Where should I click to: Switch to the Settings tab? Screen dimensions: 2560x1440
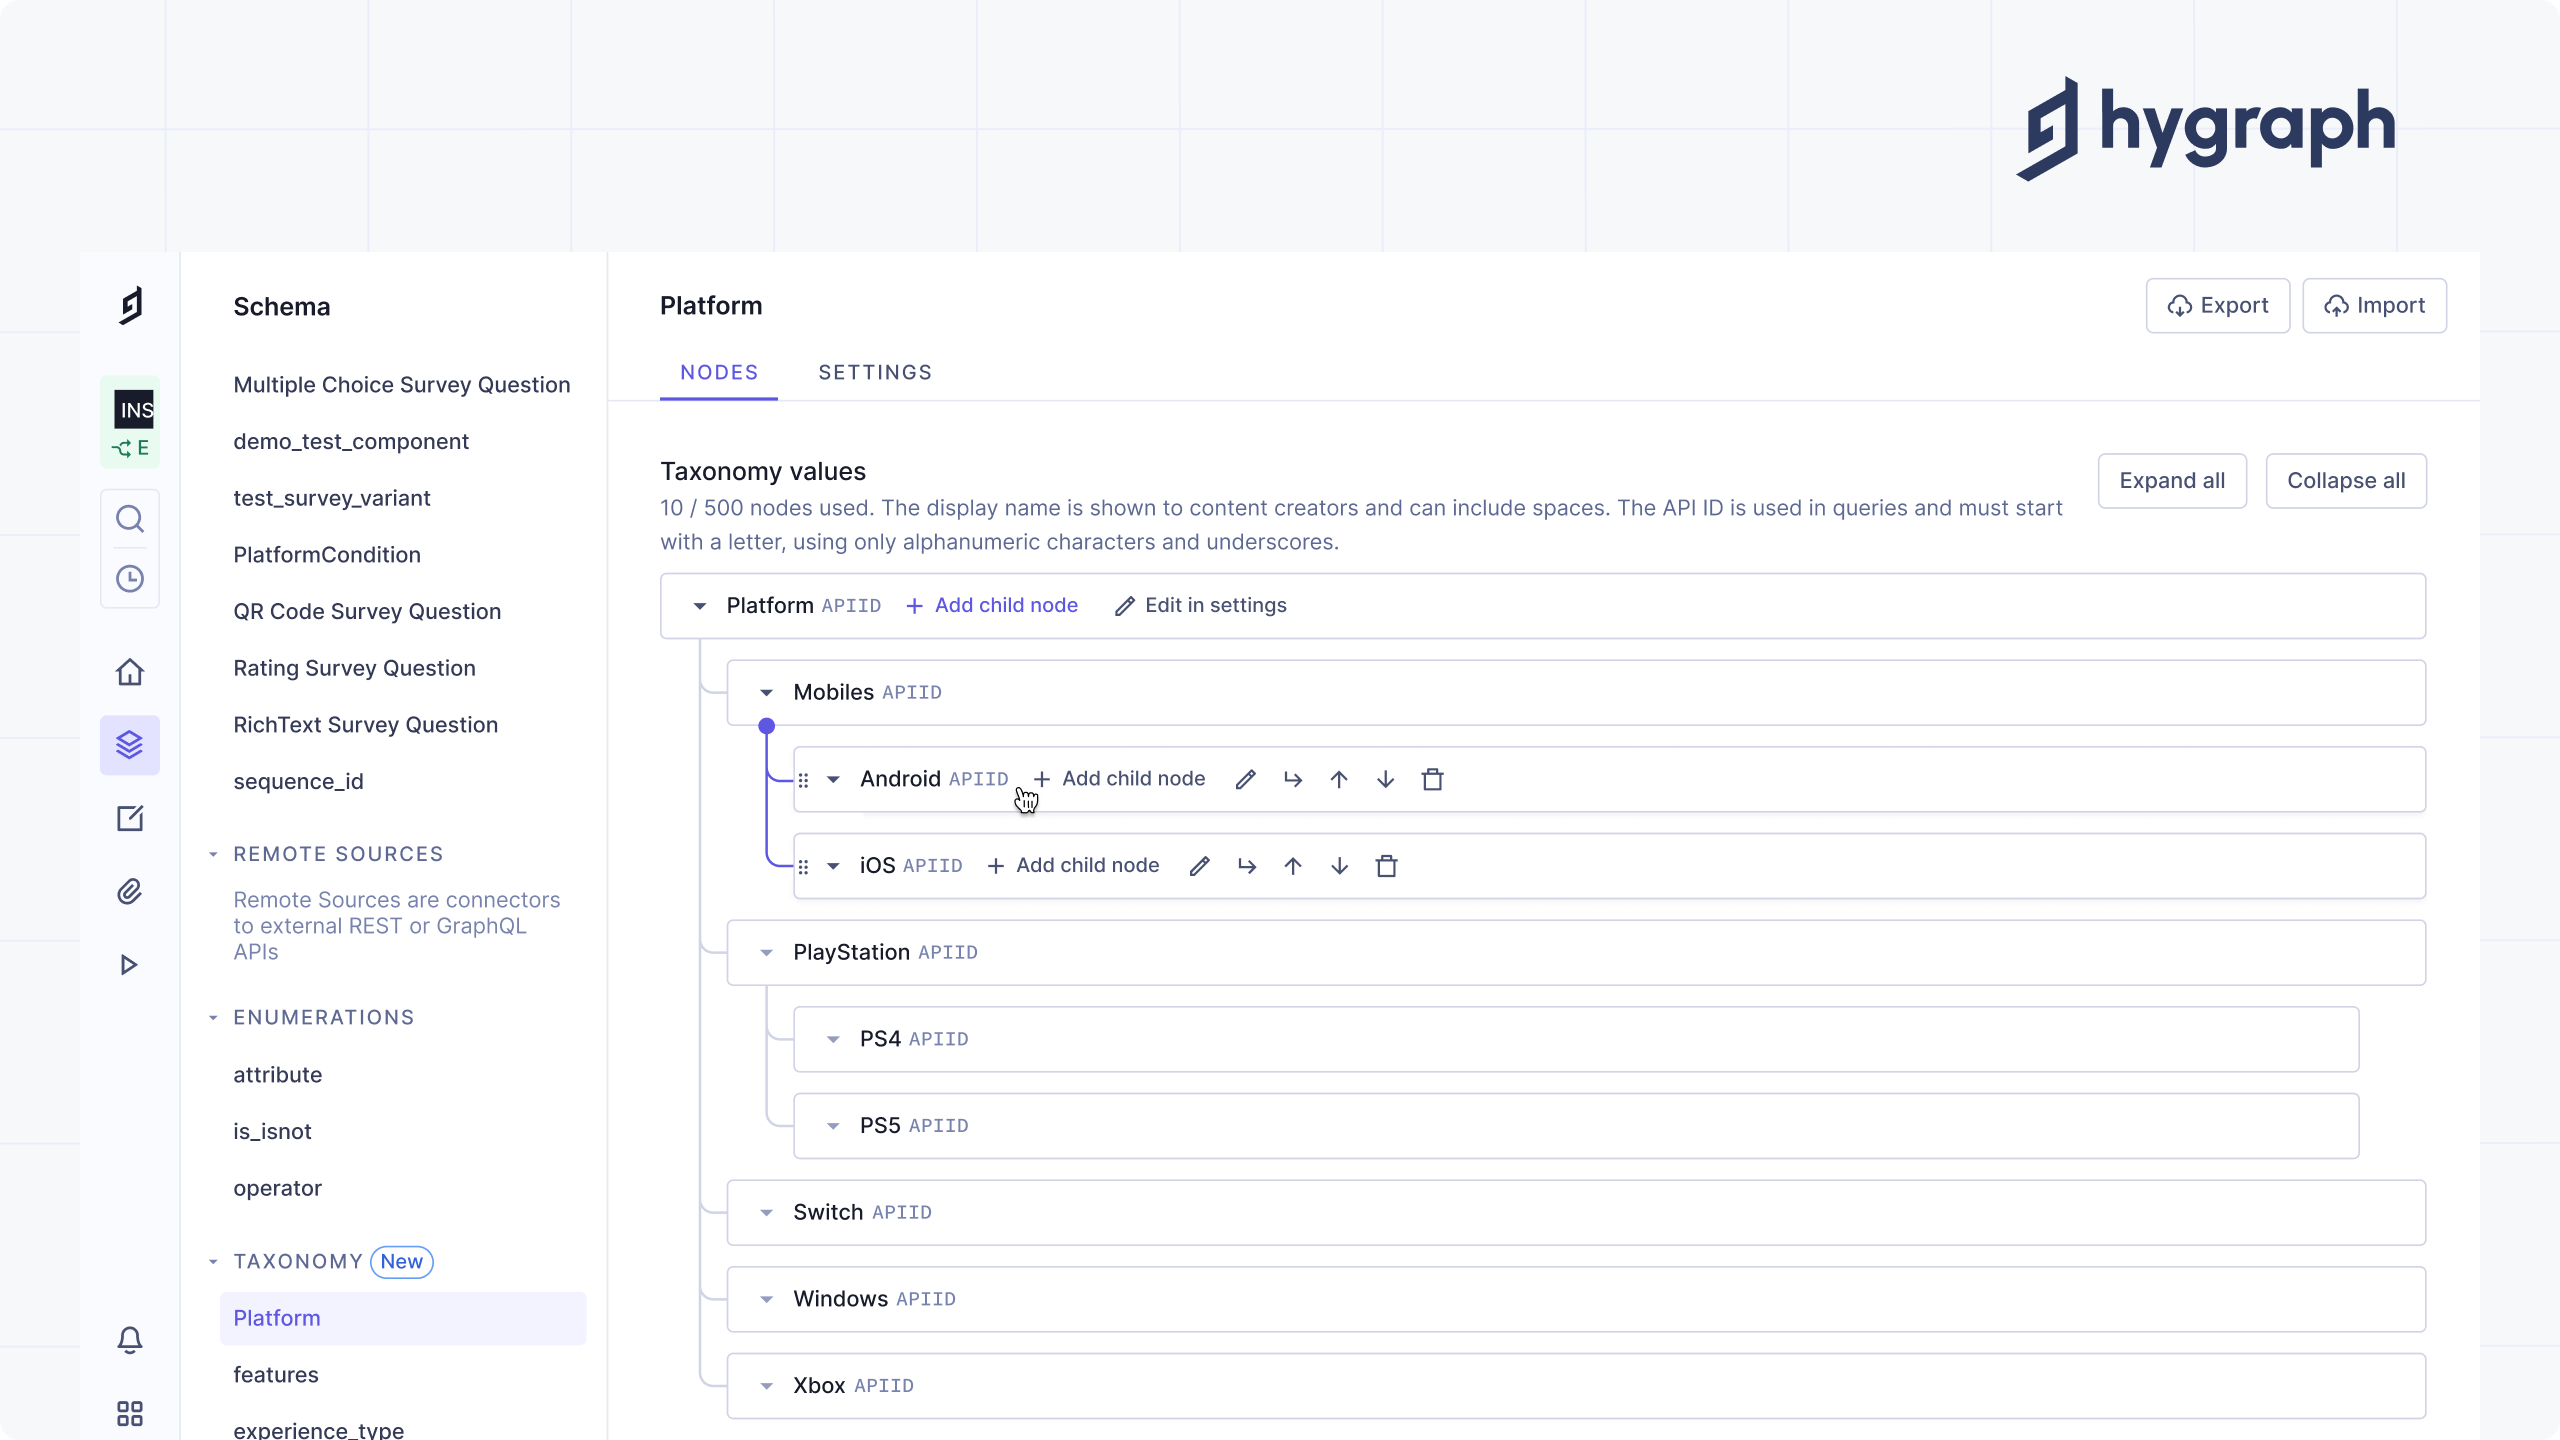point(875,372)
